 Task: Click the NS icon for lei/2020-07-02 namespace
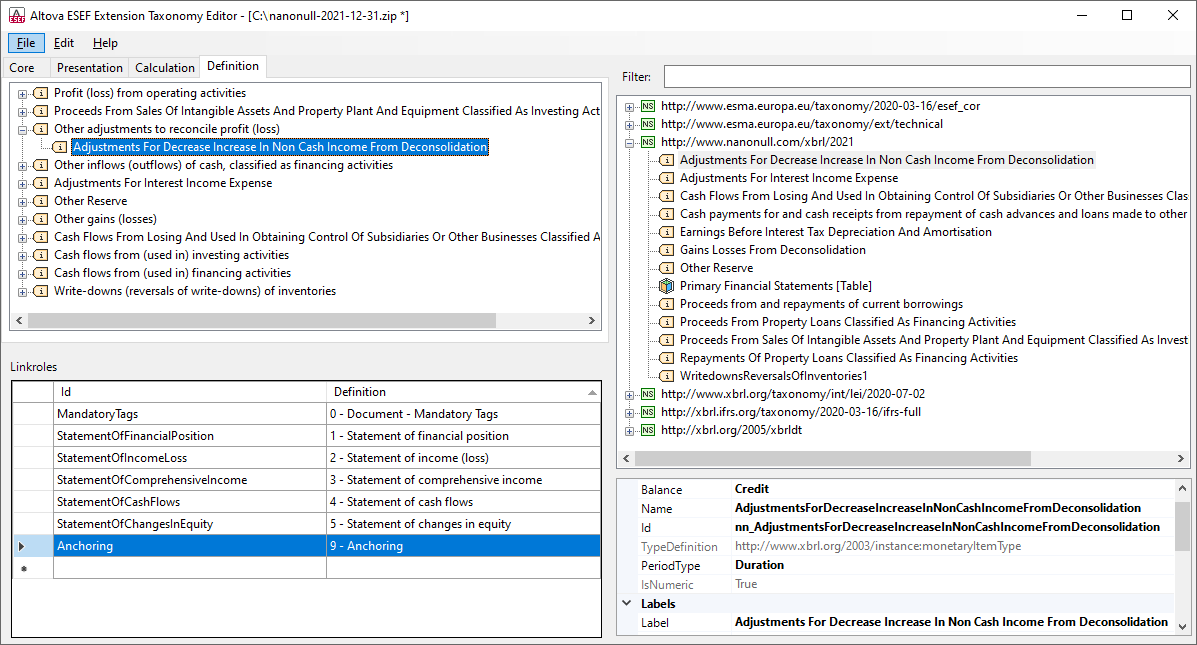[x=648, y=395]
